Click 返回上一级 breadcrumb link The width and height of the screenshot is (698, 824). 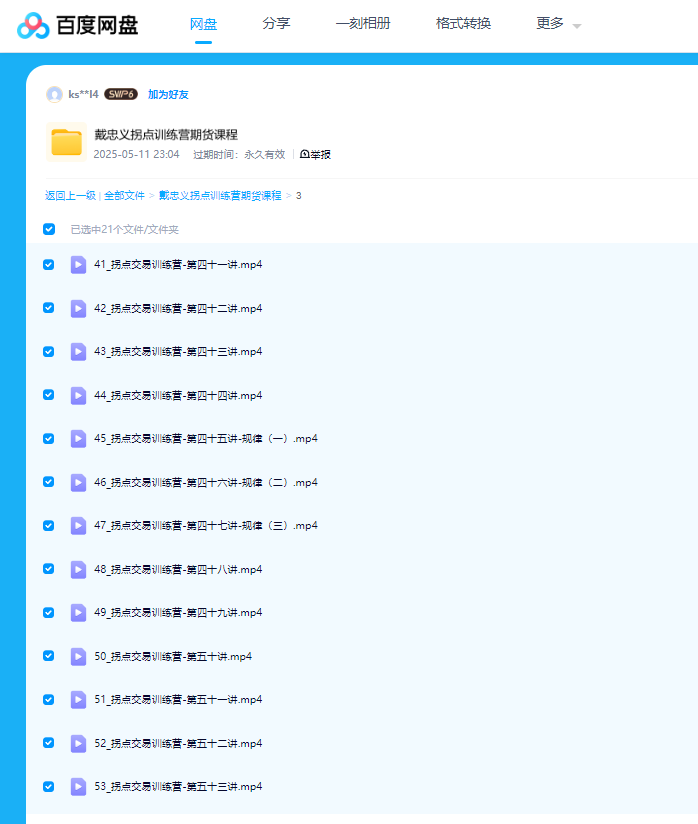pos(70,195)
